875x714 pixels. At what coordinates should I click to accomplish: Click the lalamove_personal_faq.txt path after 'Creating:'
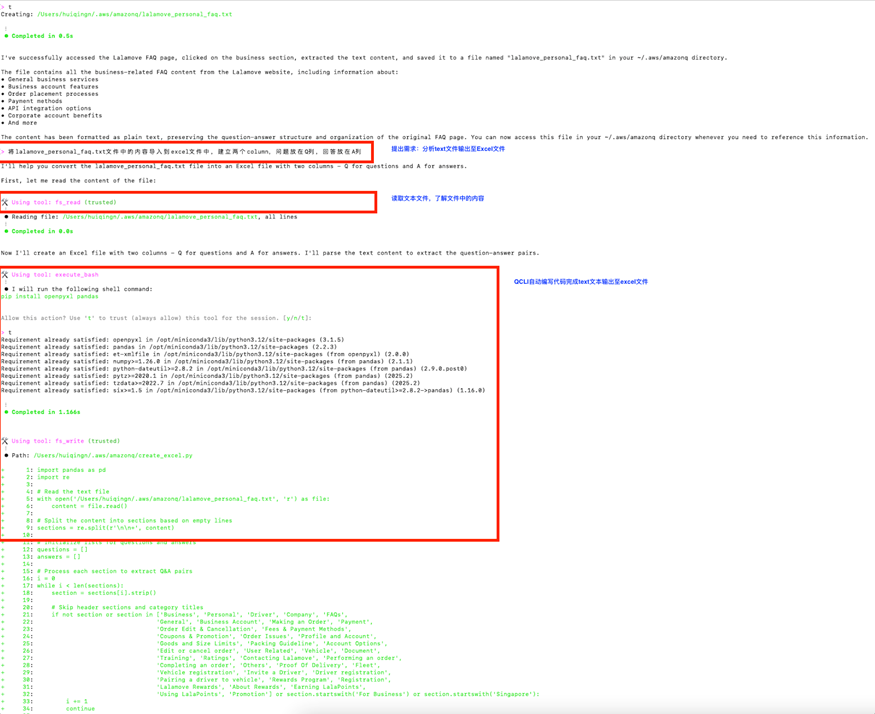click(x=134, y=15)
